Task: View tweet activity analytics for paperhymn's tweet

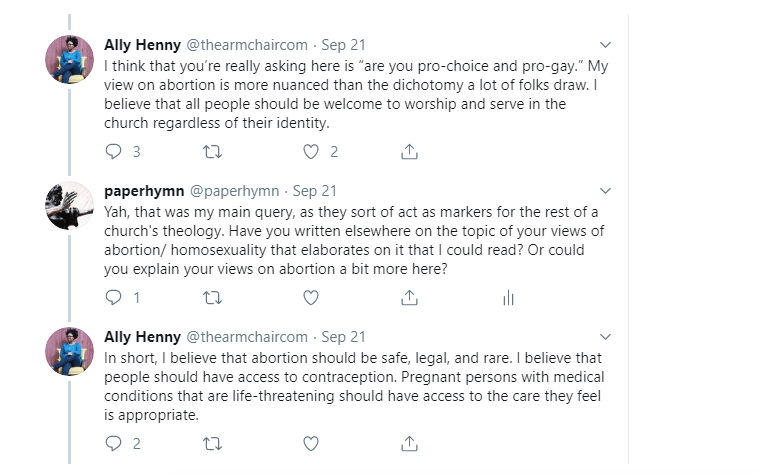Action: (507, 297)
